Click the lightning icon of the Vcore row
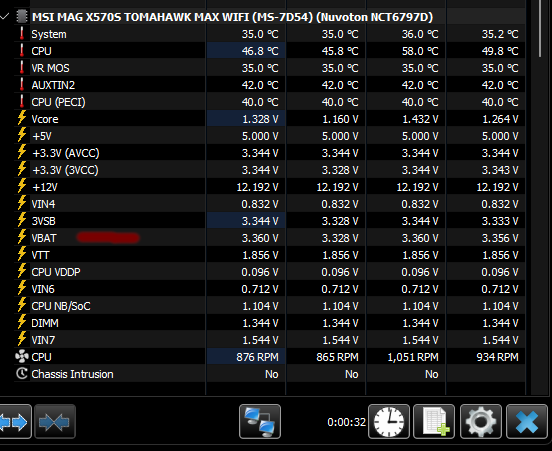Screen dimensions: 552x451 [x=22, y=118]
